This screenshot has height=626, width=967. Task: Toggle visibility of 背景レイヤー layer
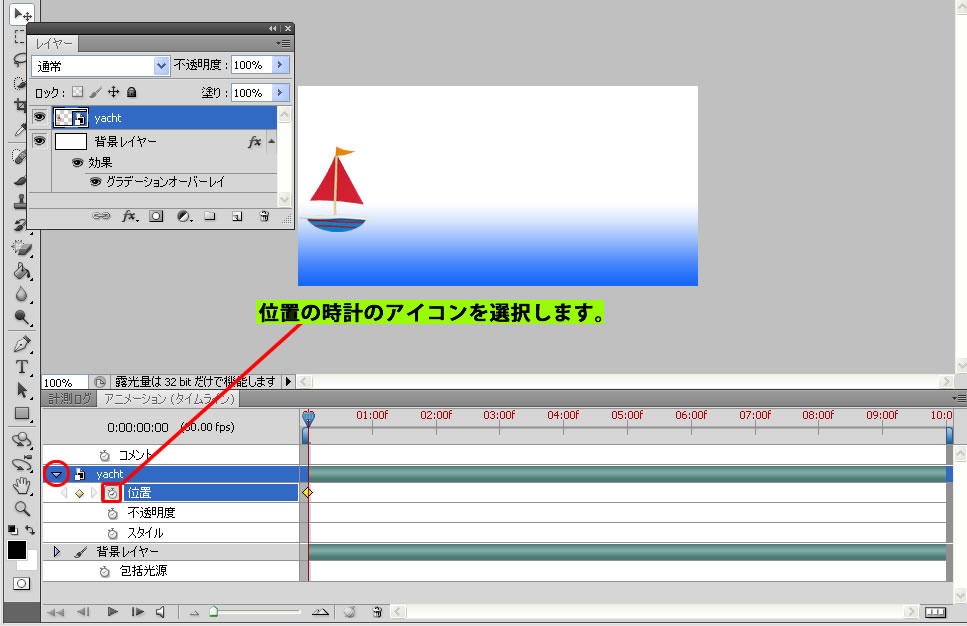click(40, 142)
